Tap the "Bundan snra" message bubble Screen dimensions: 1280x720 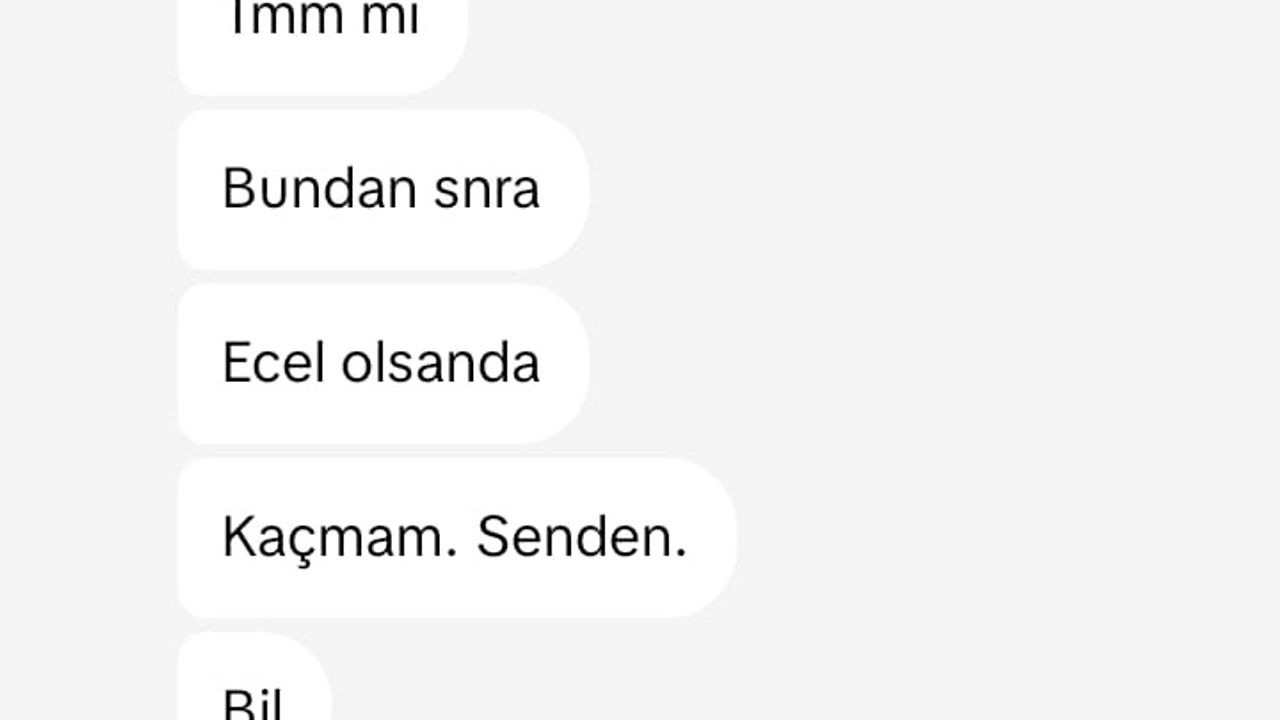(383, 190)
